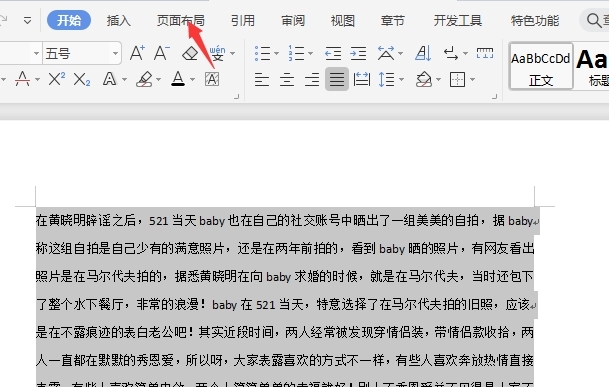Screen dimensions: 609x387
Task: Select the 引用 tab
Action: tap(243, 20)
